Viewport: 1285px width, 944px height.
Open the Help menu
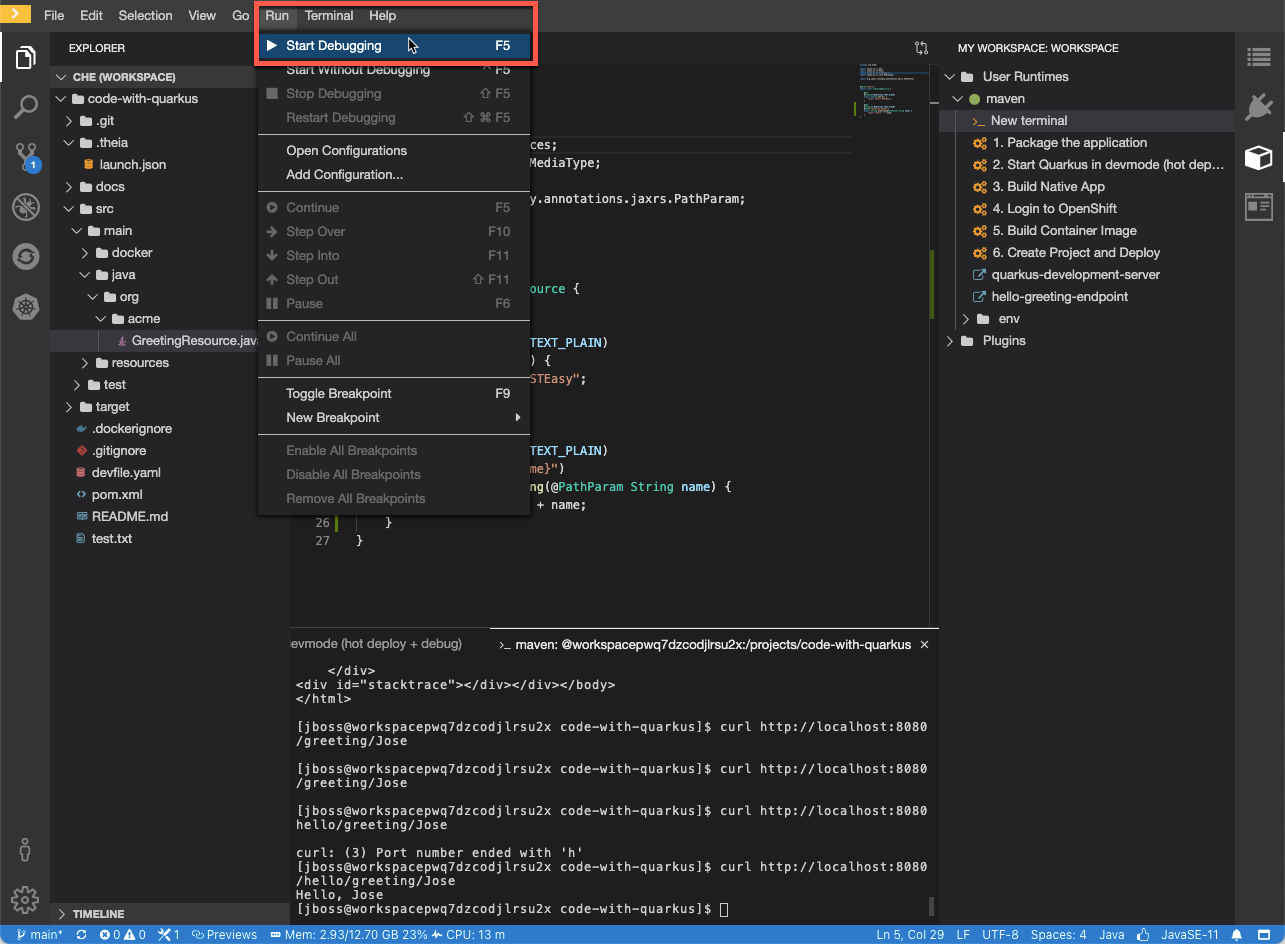tap(382, 15)
